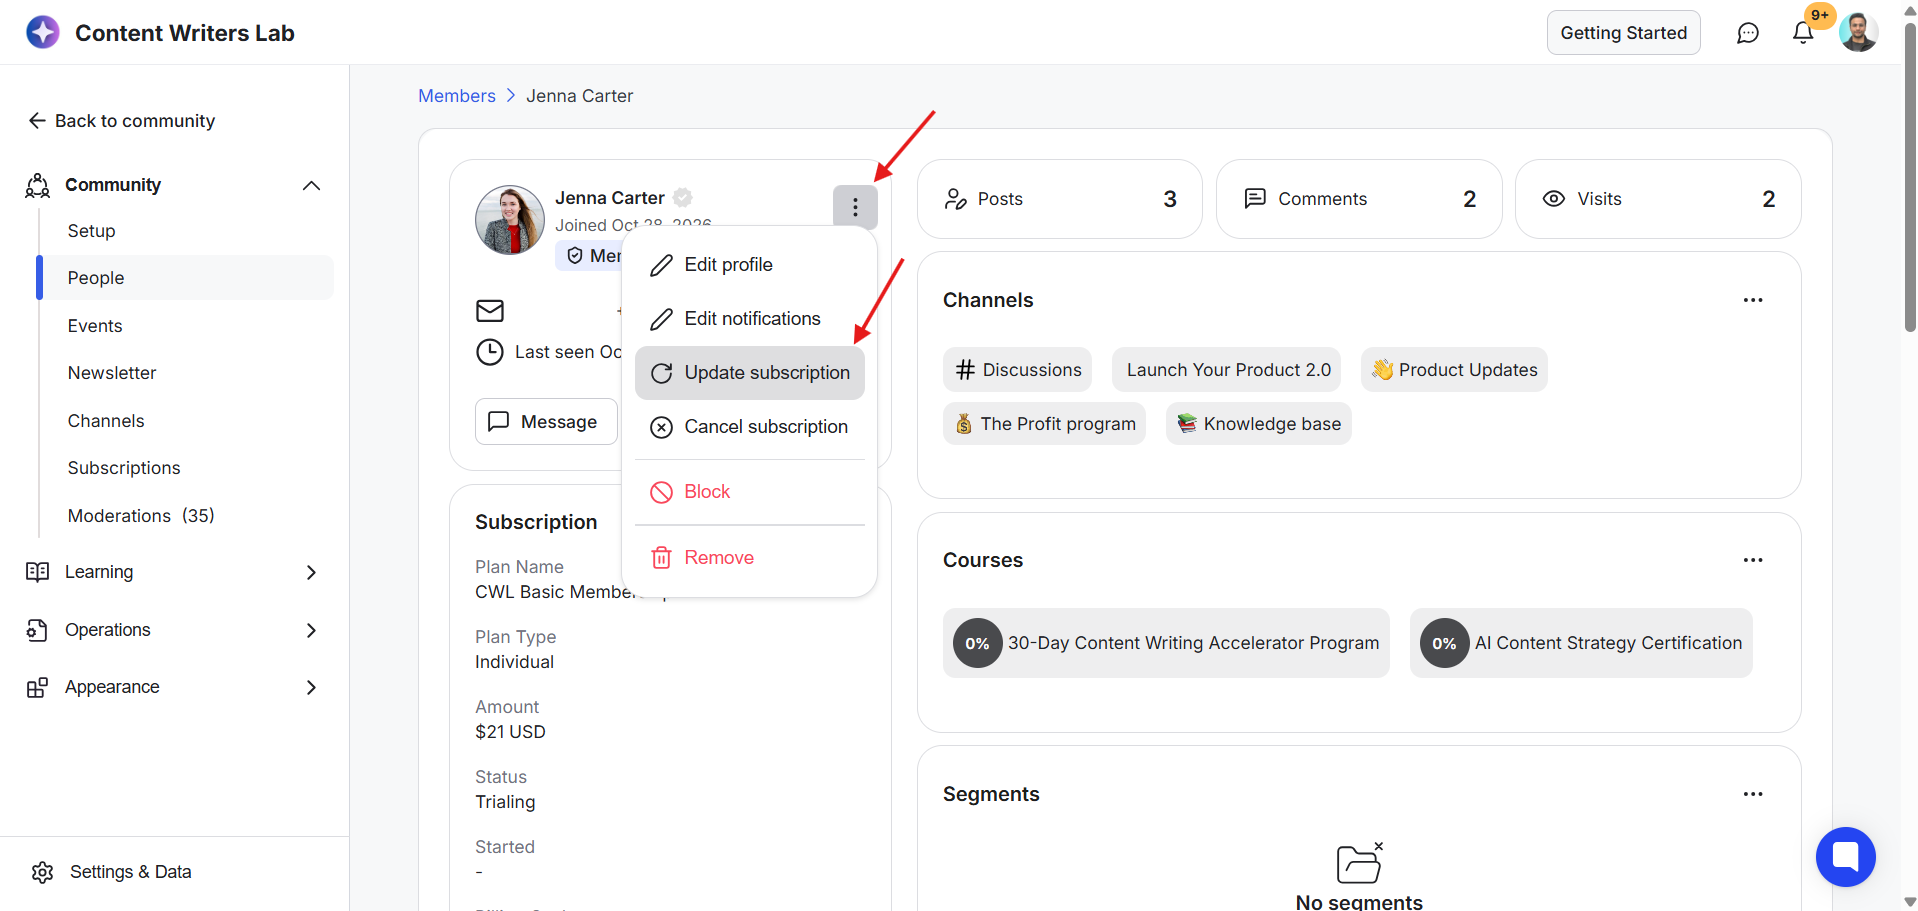Screen dimensions: 1918x911
Task: Expand the Operations section chevron
Action: pos(311,630)
